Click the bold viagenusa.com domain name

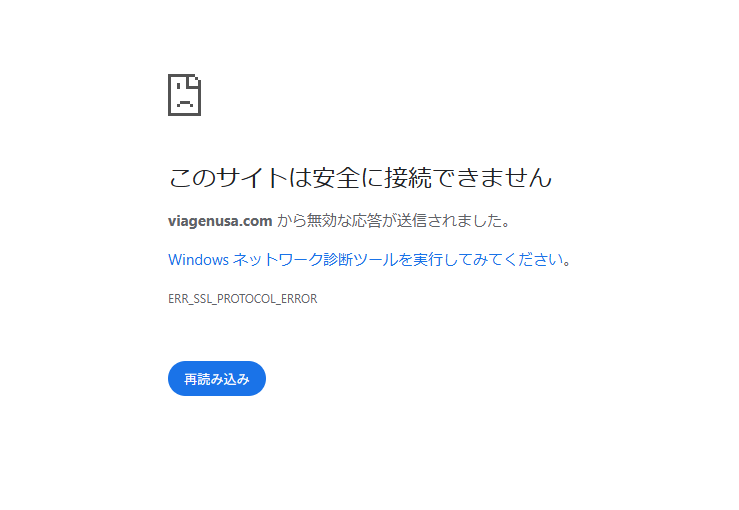tap(220, 221)
